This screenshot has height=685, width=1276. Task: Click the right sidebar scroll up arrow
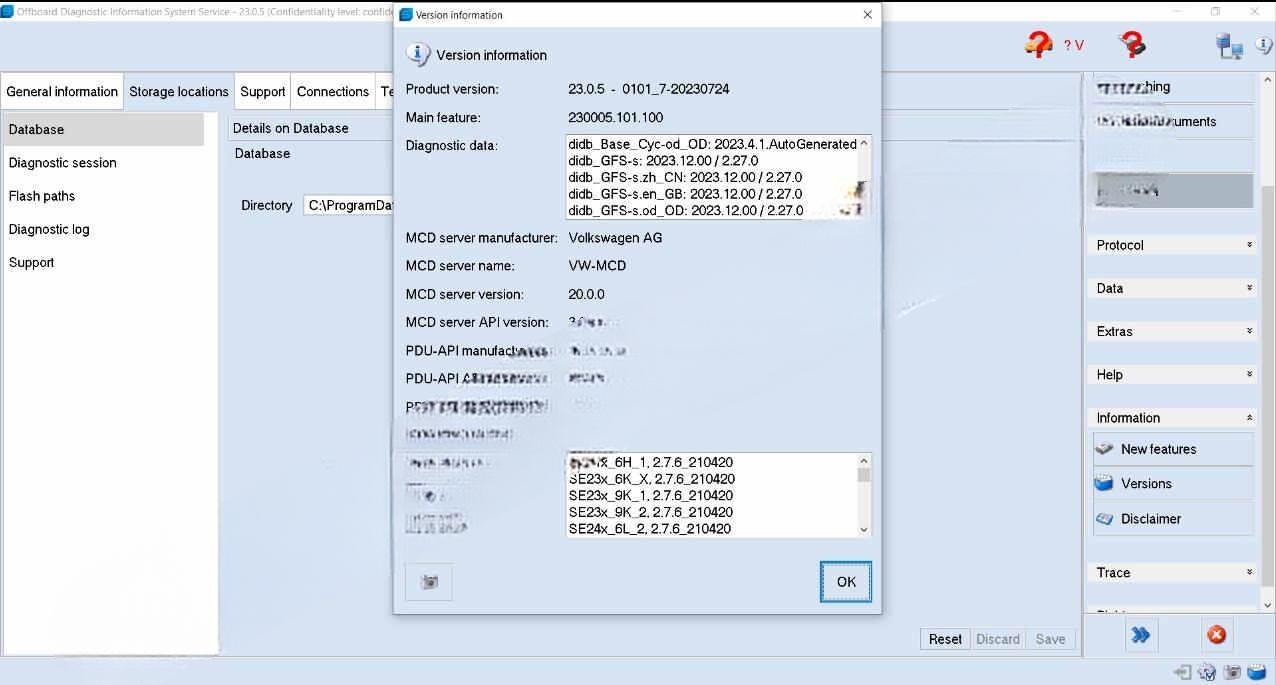point(1268,80)
